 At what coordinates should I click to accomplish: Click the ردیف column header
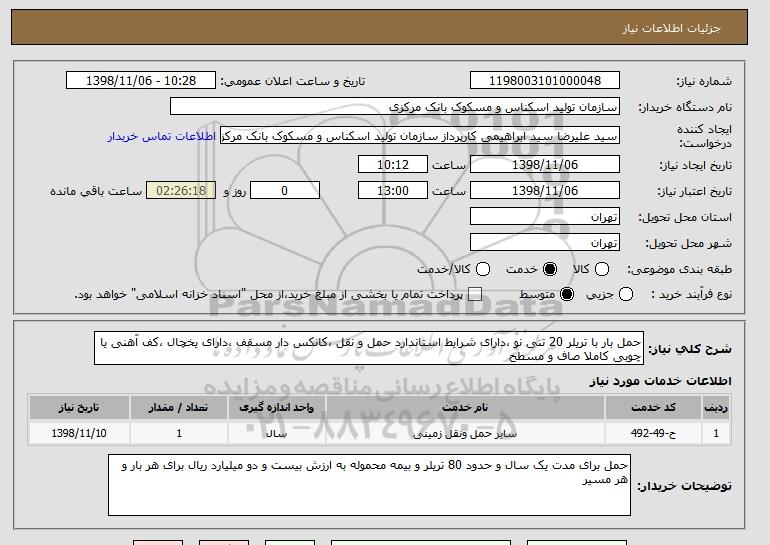716,408
